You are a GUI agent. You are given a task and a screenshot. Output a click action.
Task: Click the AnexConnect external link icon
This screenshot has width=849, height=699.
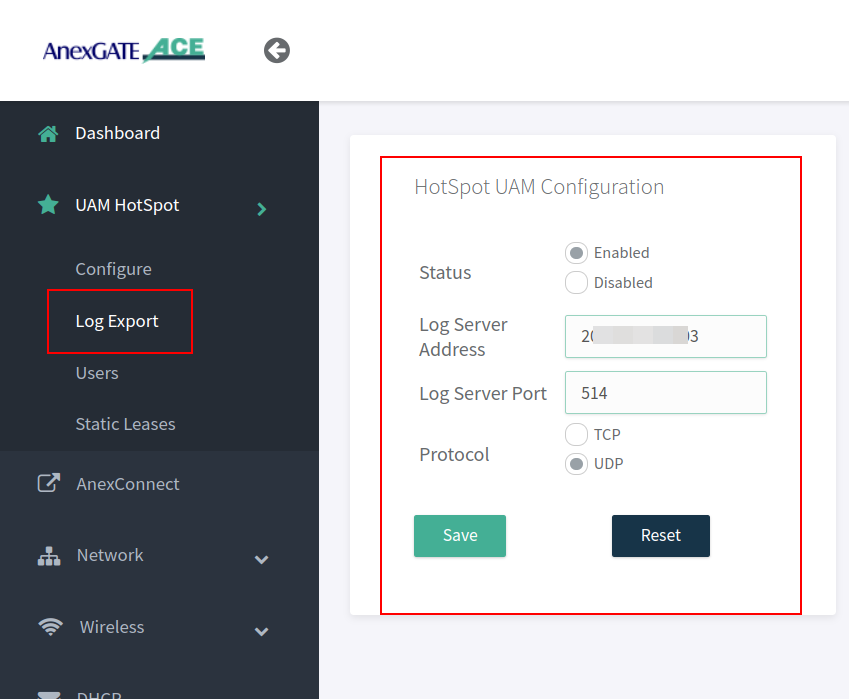pos(48,484)
